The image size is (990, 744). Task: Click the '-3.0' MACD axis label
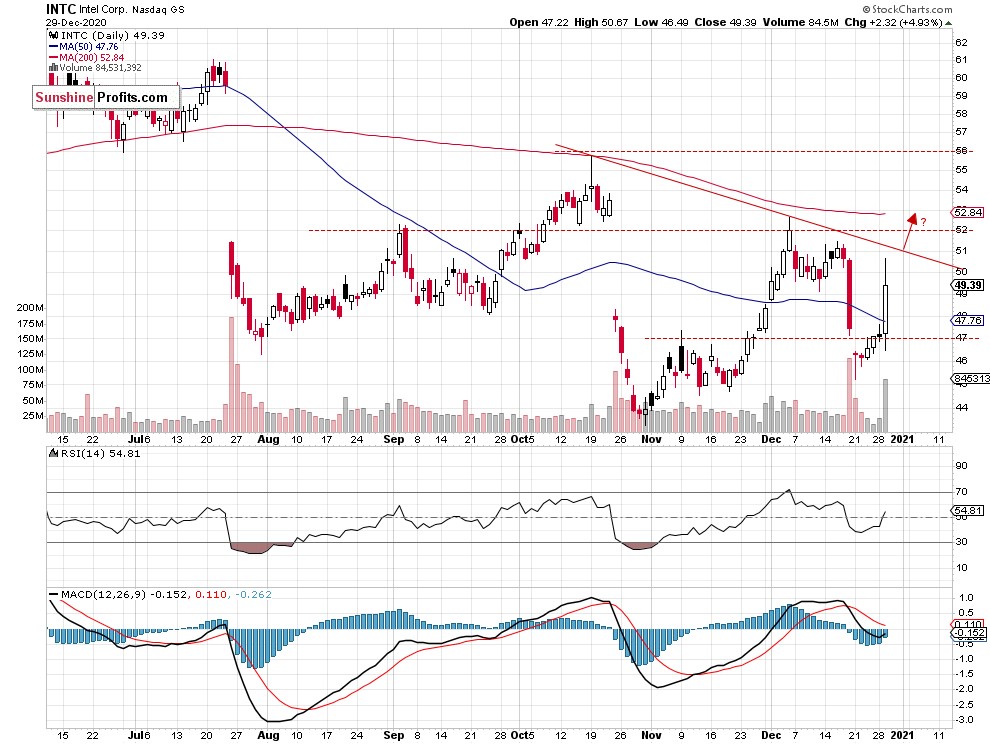click(x=963, y=719)
